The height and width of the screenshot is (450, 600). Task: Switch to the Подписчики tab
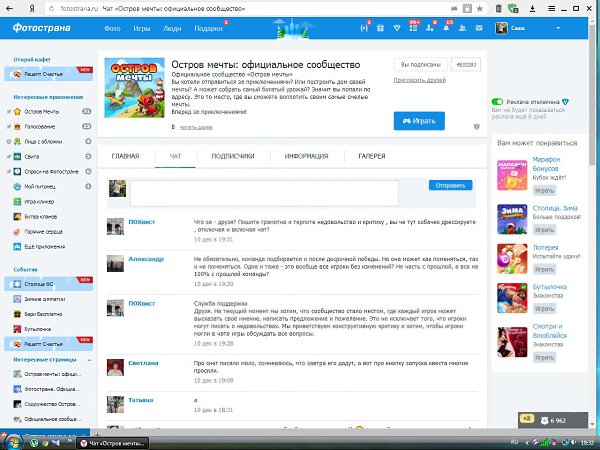[232, 157]
